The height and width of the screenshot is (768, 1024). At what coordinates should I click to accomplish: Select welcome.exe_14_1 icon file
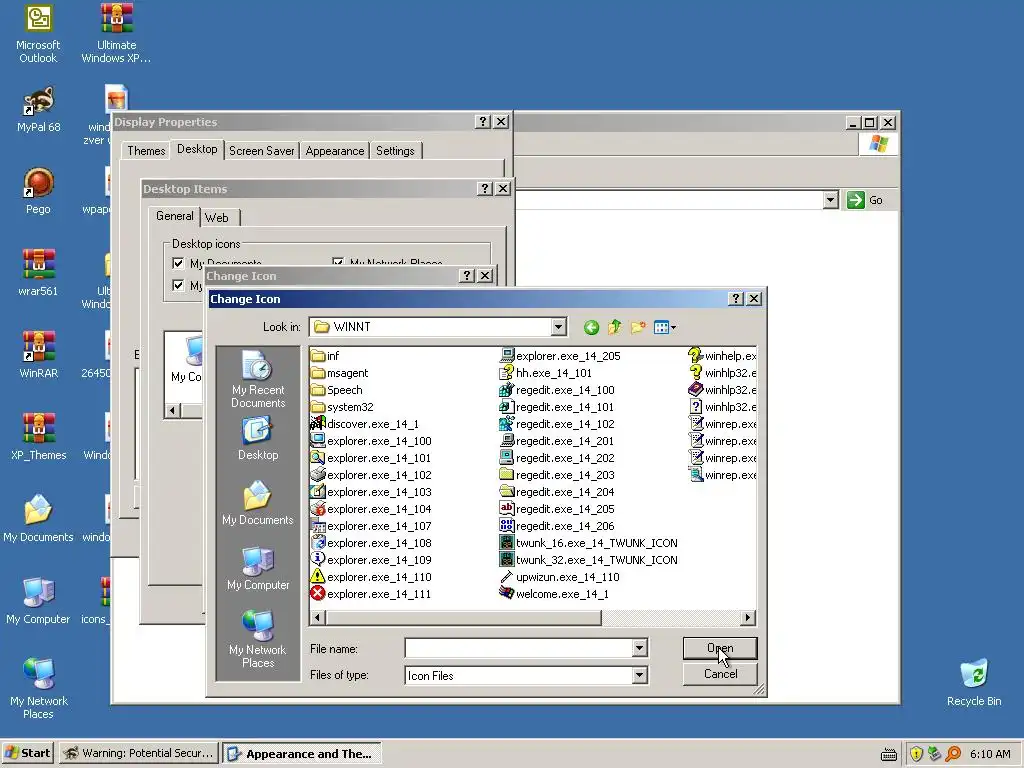554,594
